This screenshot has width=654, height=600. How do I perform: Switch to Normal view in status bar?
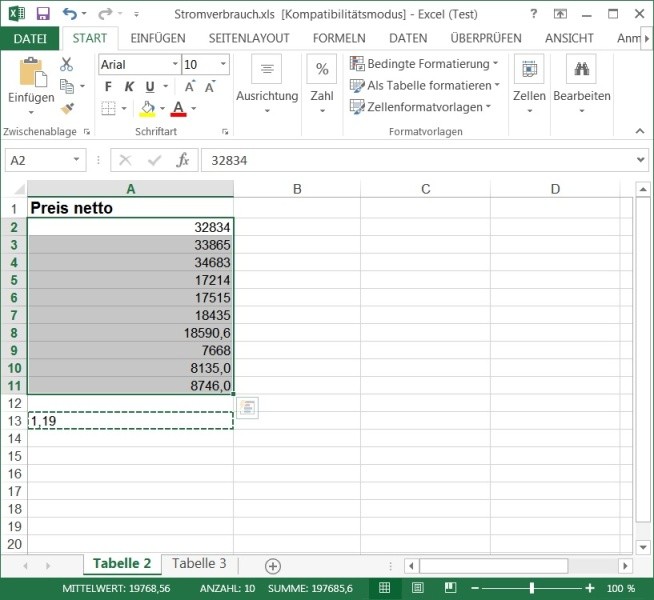click(384, 588)
